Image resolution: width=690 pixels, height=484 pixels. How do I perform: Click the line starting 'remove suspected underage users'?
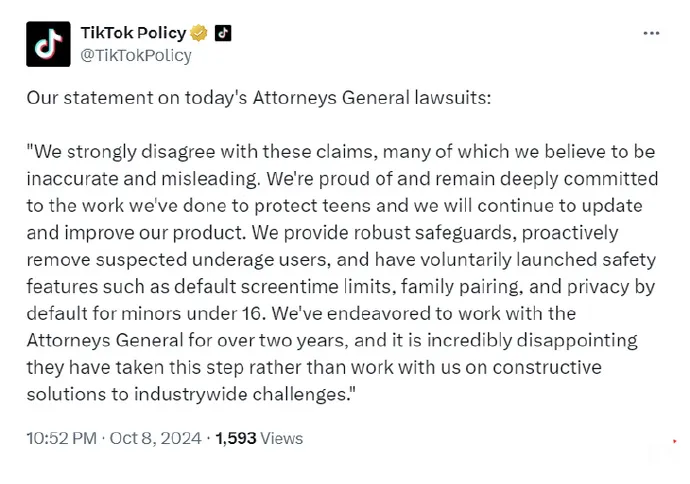pos(341,260)
